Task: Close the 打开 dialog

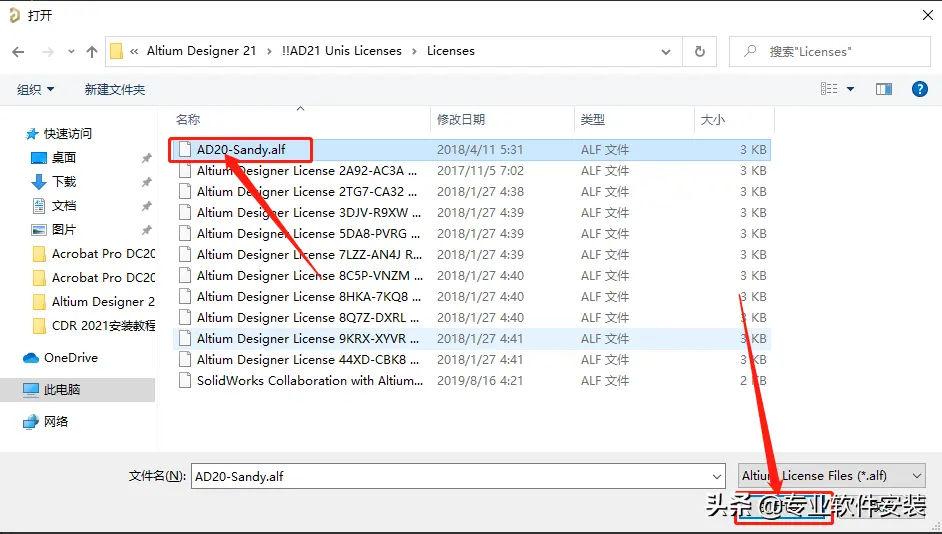Action: tap(928, 15)
